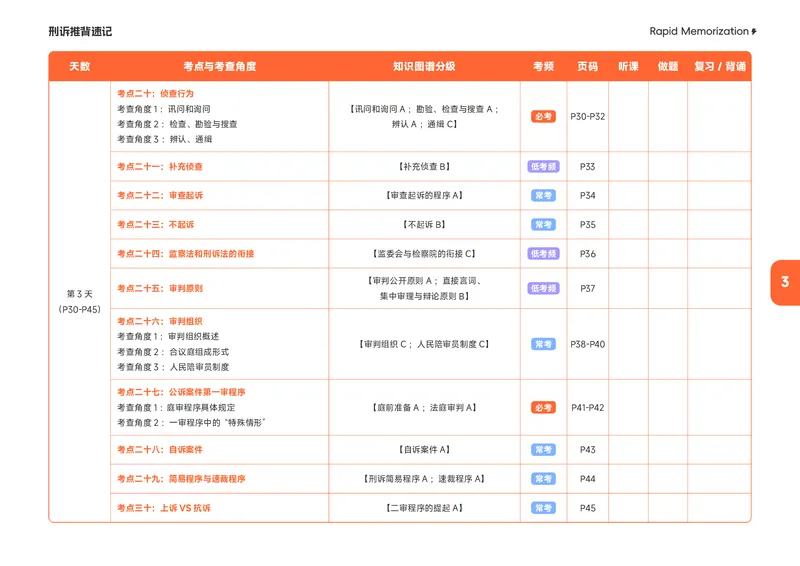The image size is (800, 566).
Task: Click page number P43
Action: pos(587,450)
